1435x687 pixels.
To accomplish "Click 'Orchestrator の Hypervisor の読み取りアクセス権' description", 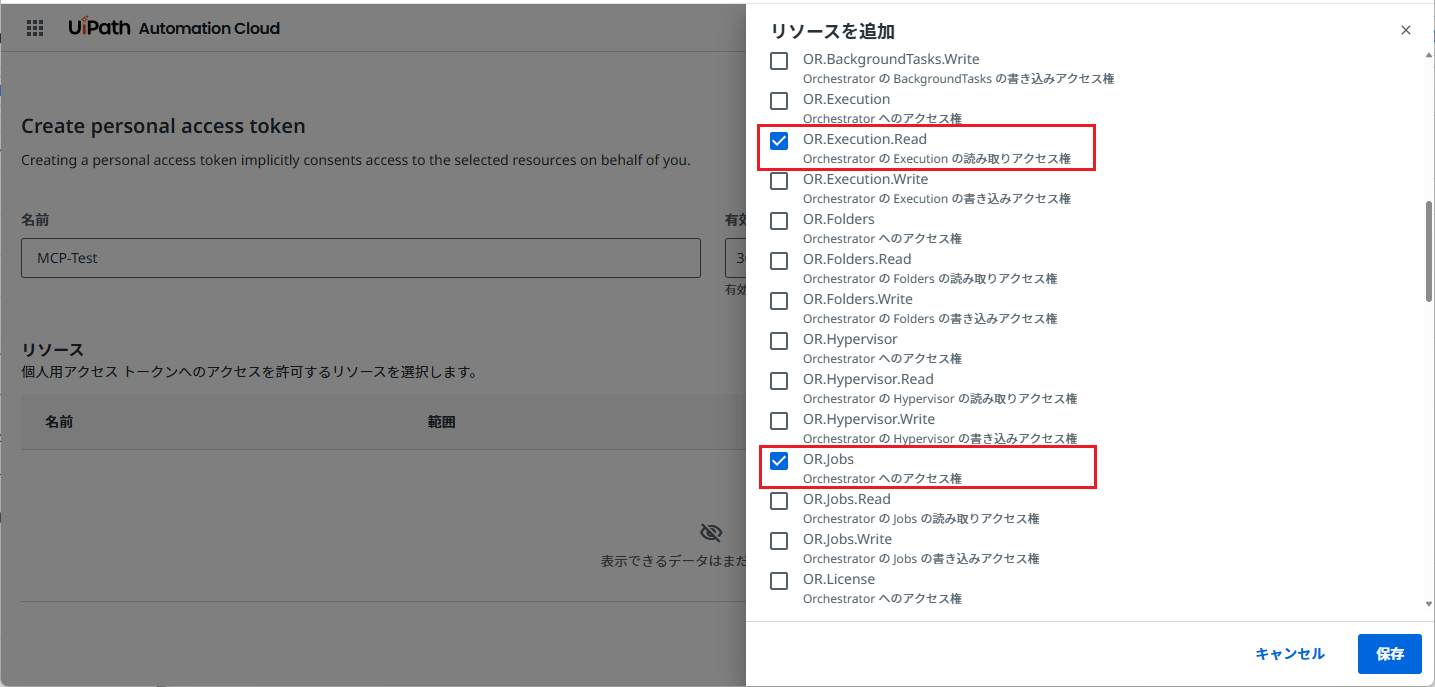I will [940, 399].
